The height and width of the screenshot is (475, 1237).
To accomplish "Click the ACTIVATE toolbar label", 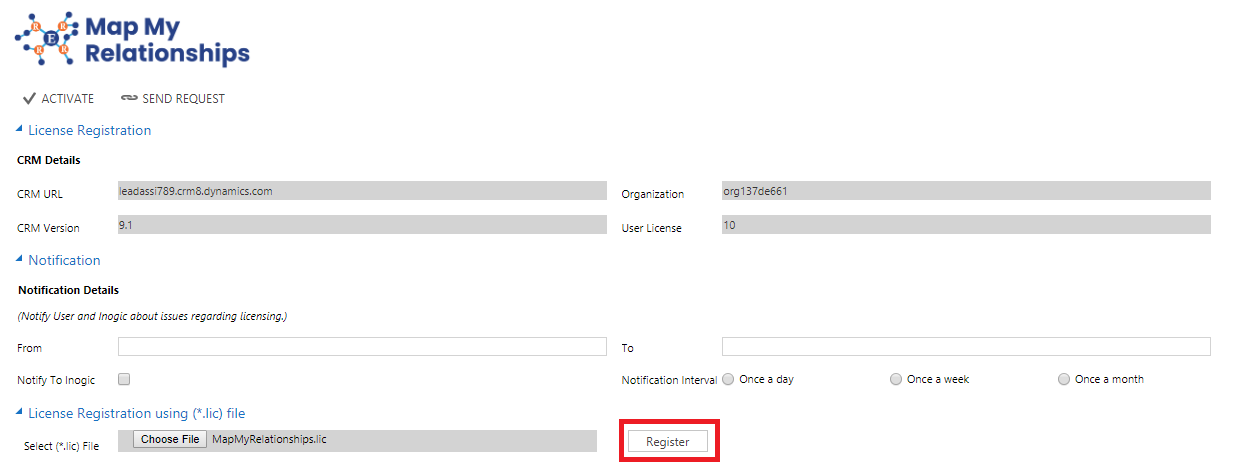I will coord(68,99).
